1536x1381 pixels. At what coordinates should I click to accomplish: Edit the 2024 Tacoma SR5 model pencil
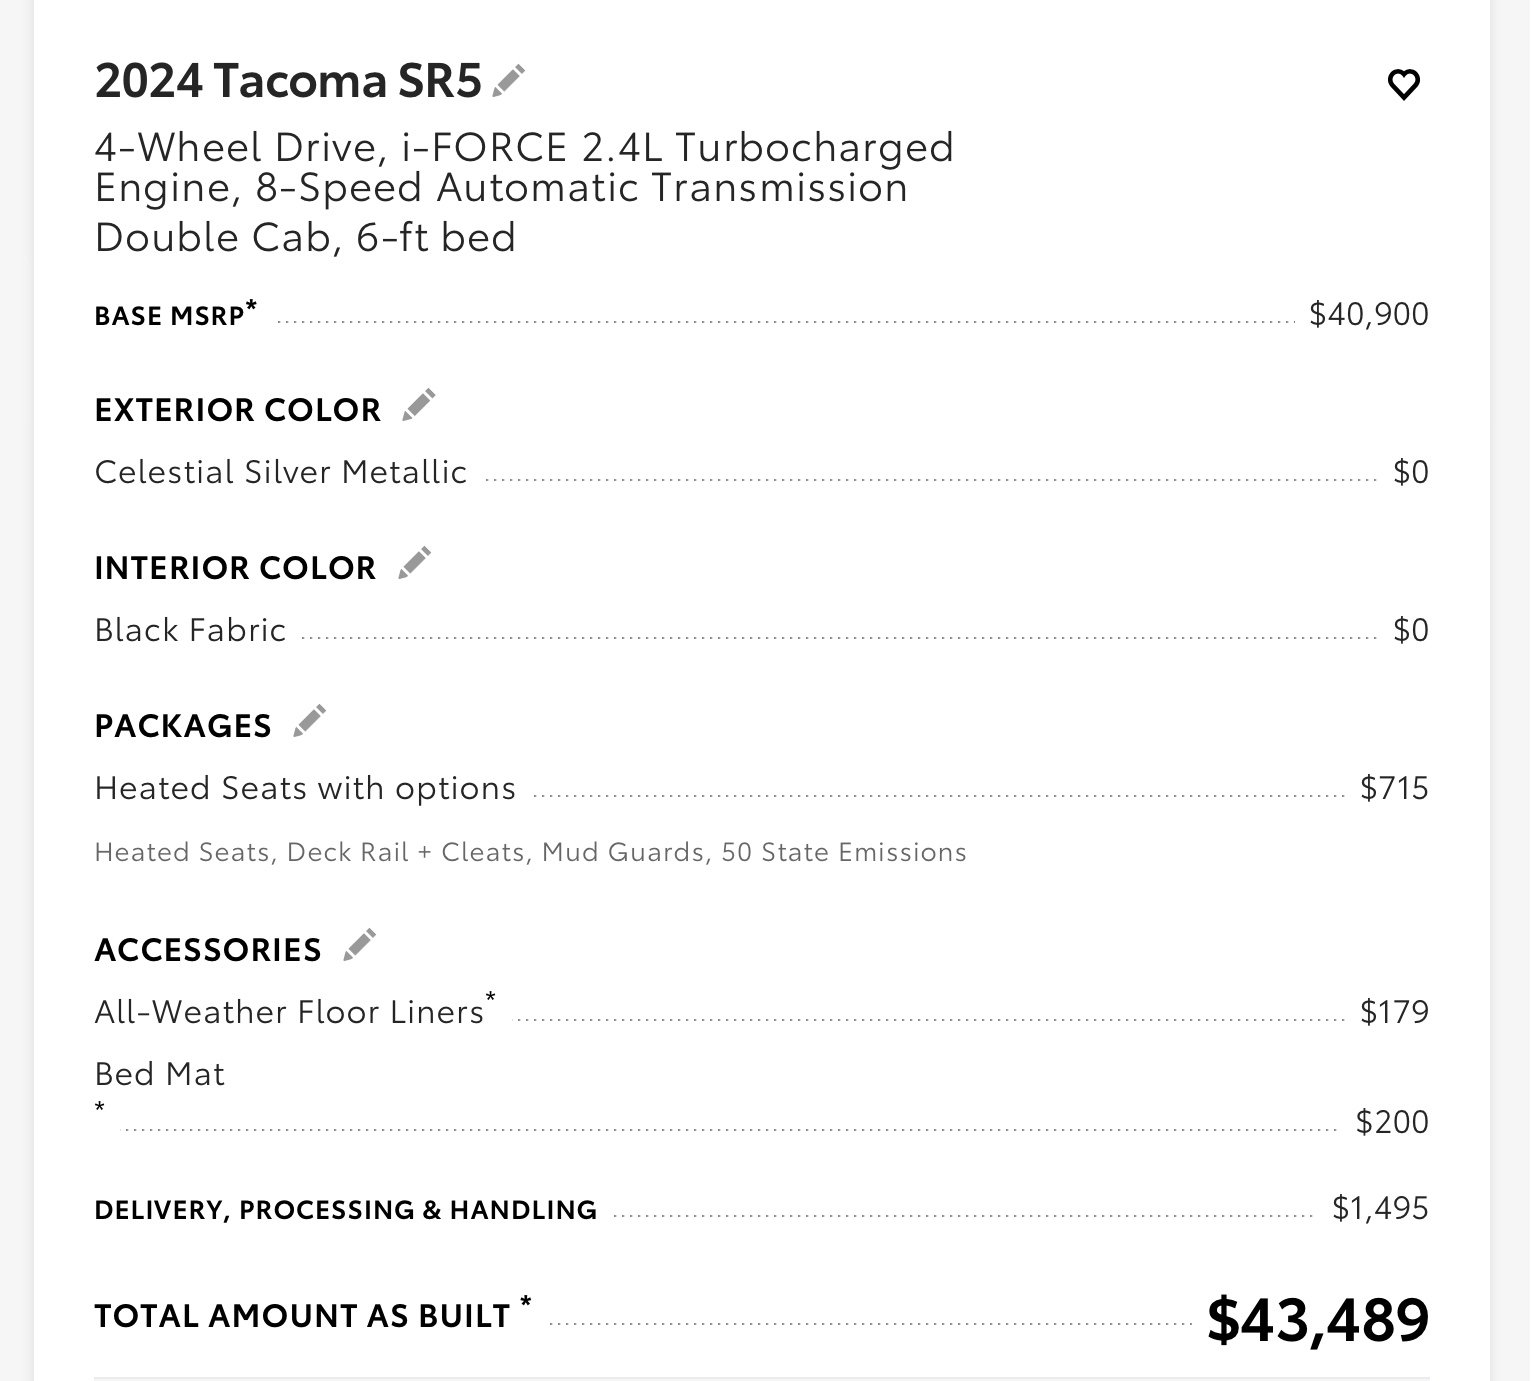pos(509,80)
